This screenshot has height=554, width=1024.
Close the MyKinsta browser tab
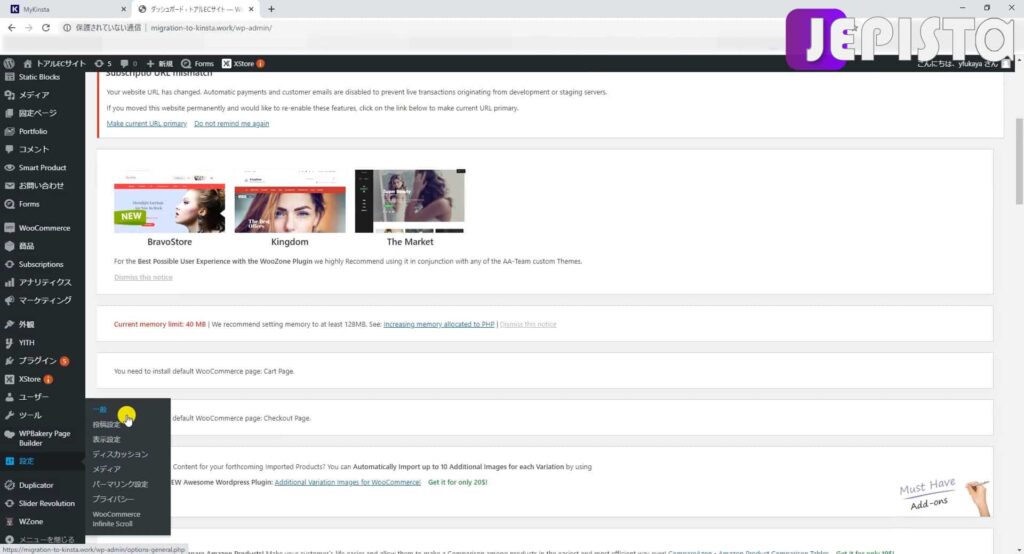tap(123, 9)
